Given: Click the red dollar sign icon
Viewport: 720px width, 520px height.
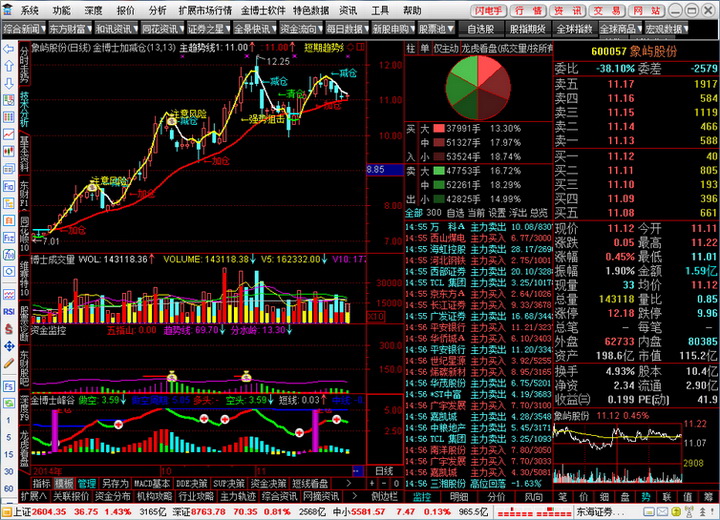Looking at the screenshot, I should point(8,328).
